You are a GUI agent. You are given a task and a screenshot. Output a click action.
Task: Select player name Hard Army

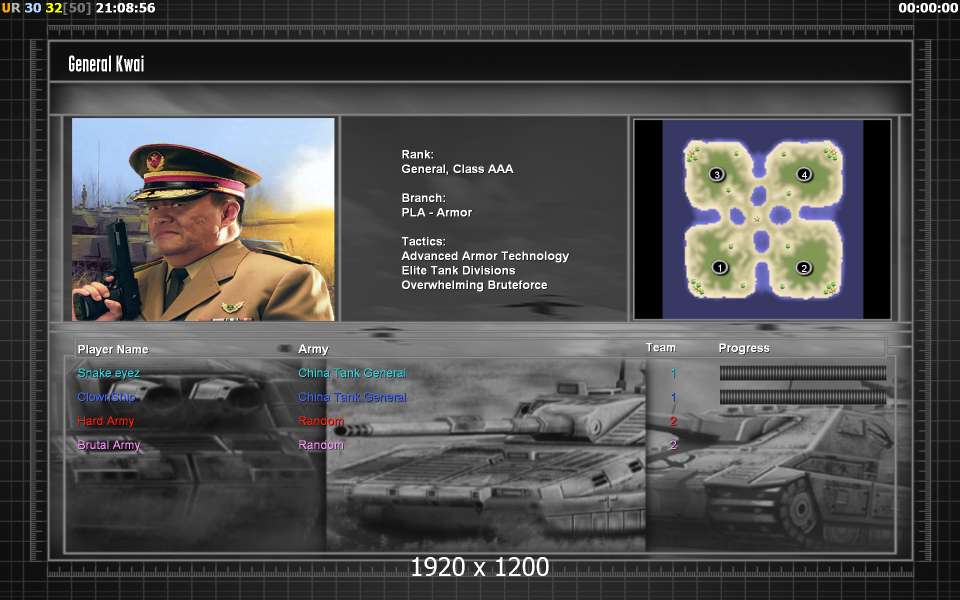(105, 421)
